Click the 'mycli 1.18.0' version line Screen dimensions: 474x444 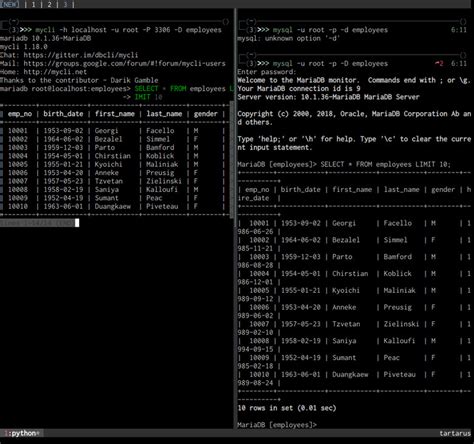(x=24, y=47)
